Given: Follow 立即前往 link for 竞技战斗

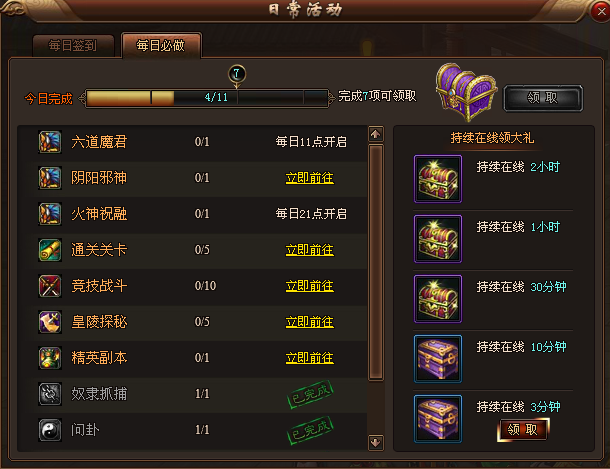Looking at the screenshot, I should [x=310, y=286].
